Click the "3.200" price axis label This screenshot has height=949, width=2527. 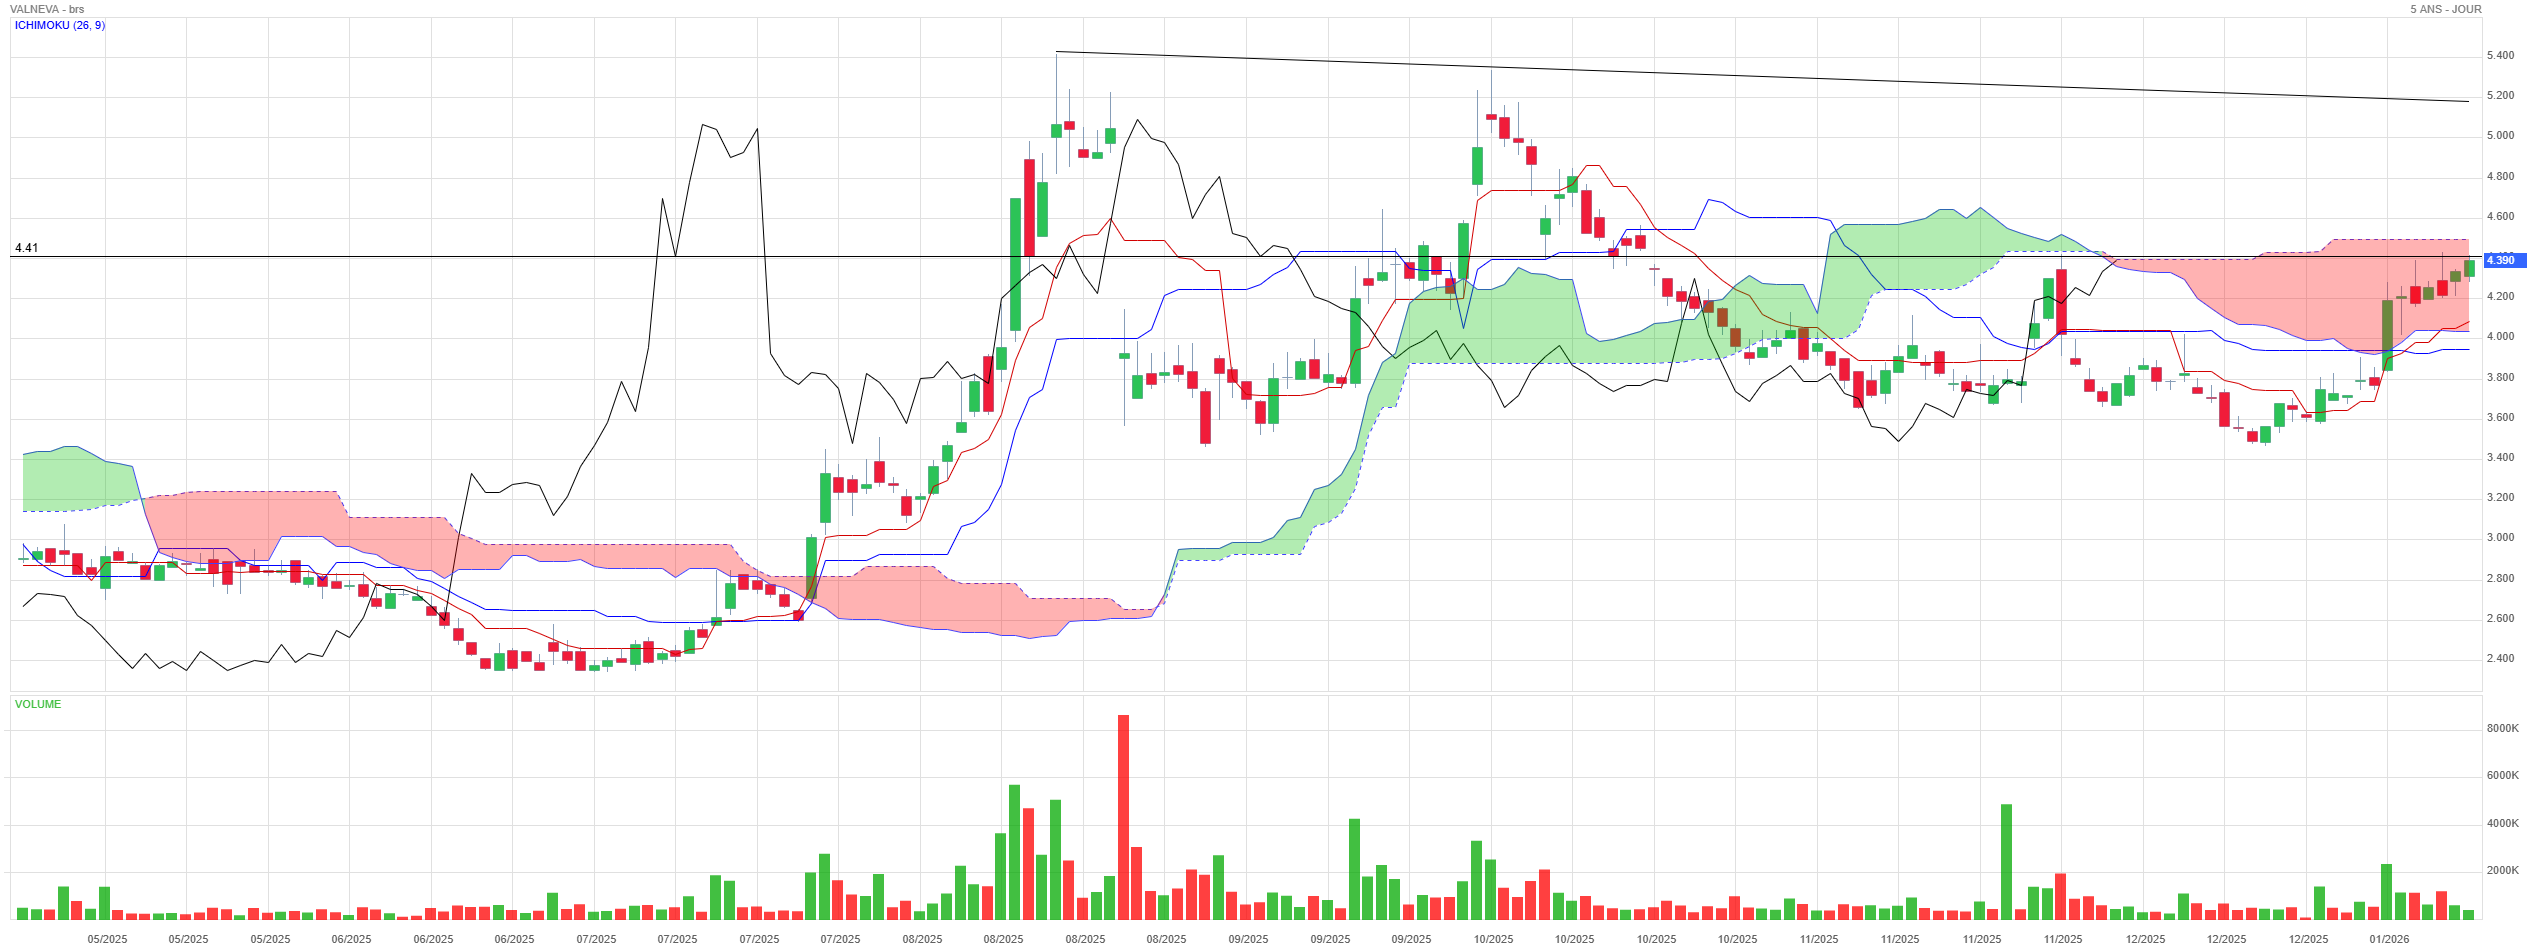tap(2500, 497)
